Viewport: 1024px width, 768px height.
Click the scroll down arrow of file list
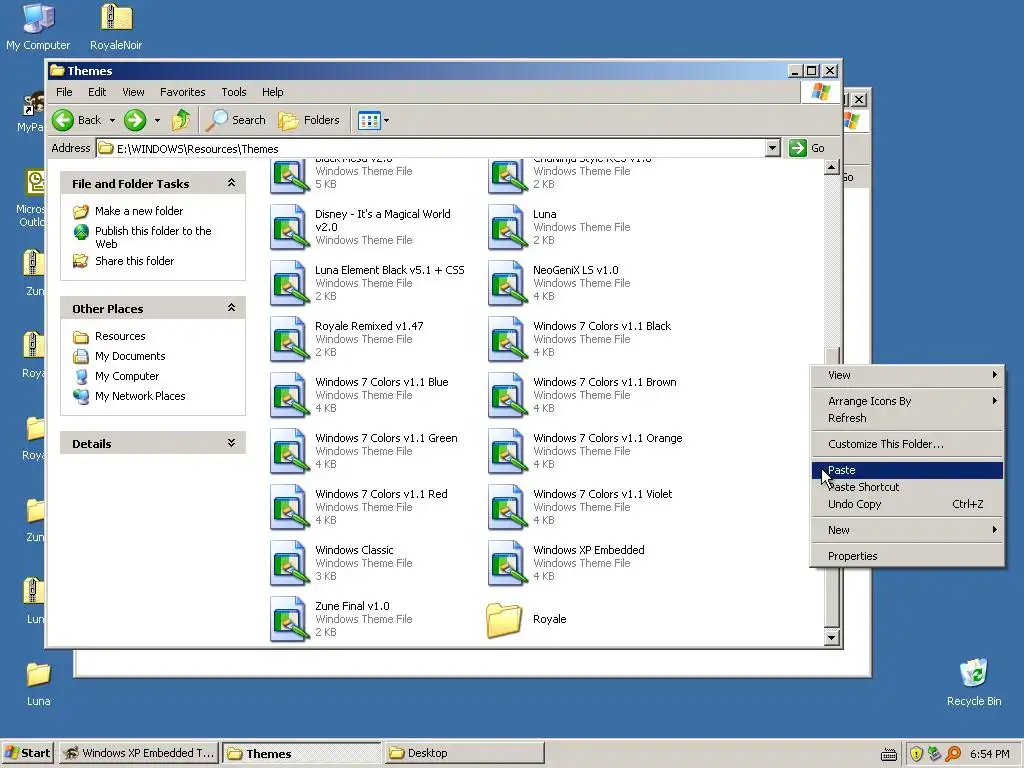coord(831,637)
